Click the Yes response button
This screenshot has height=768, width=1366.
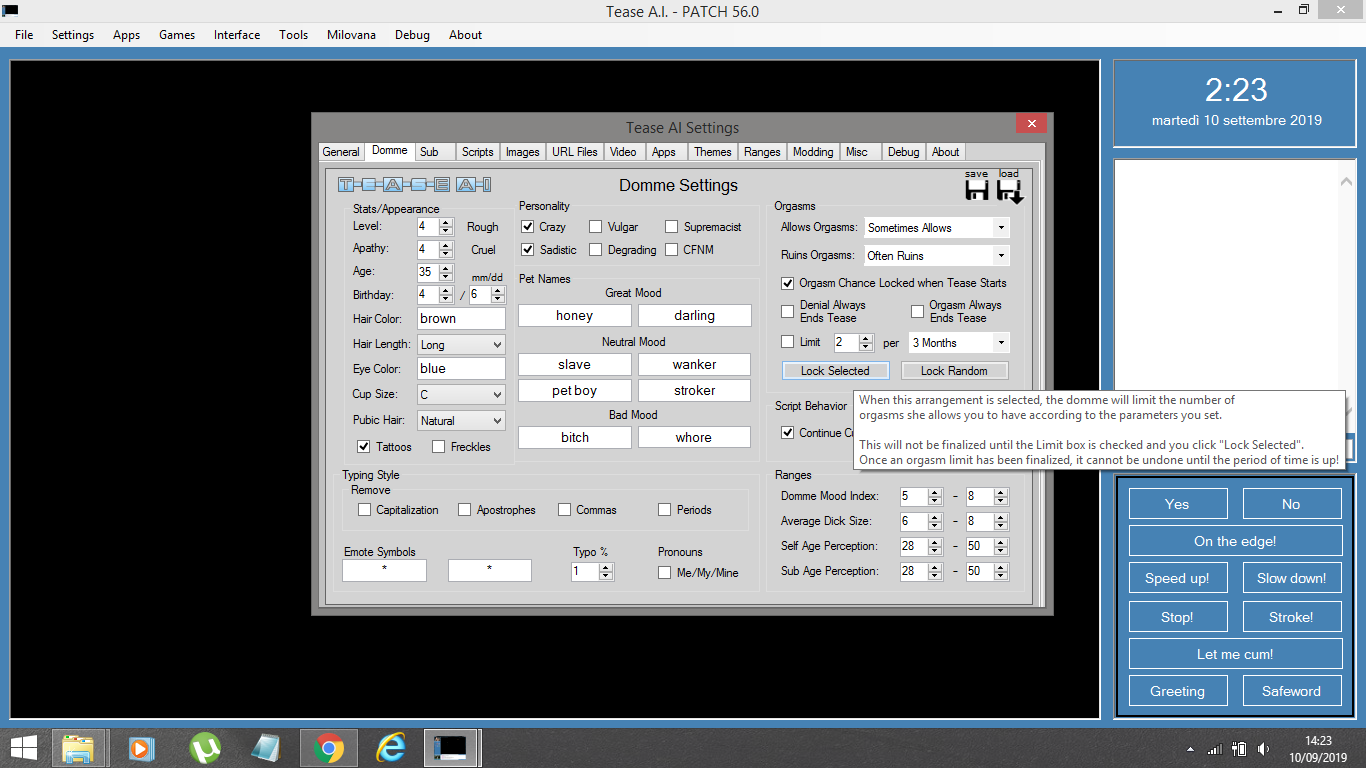(1177, 504)
